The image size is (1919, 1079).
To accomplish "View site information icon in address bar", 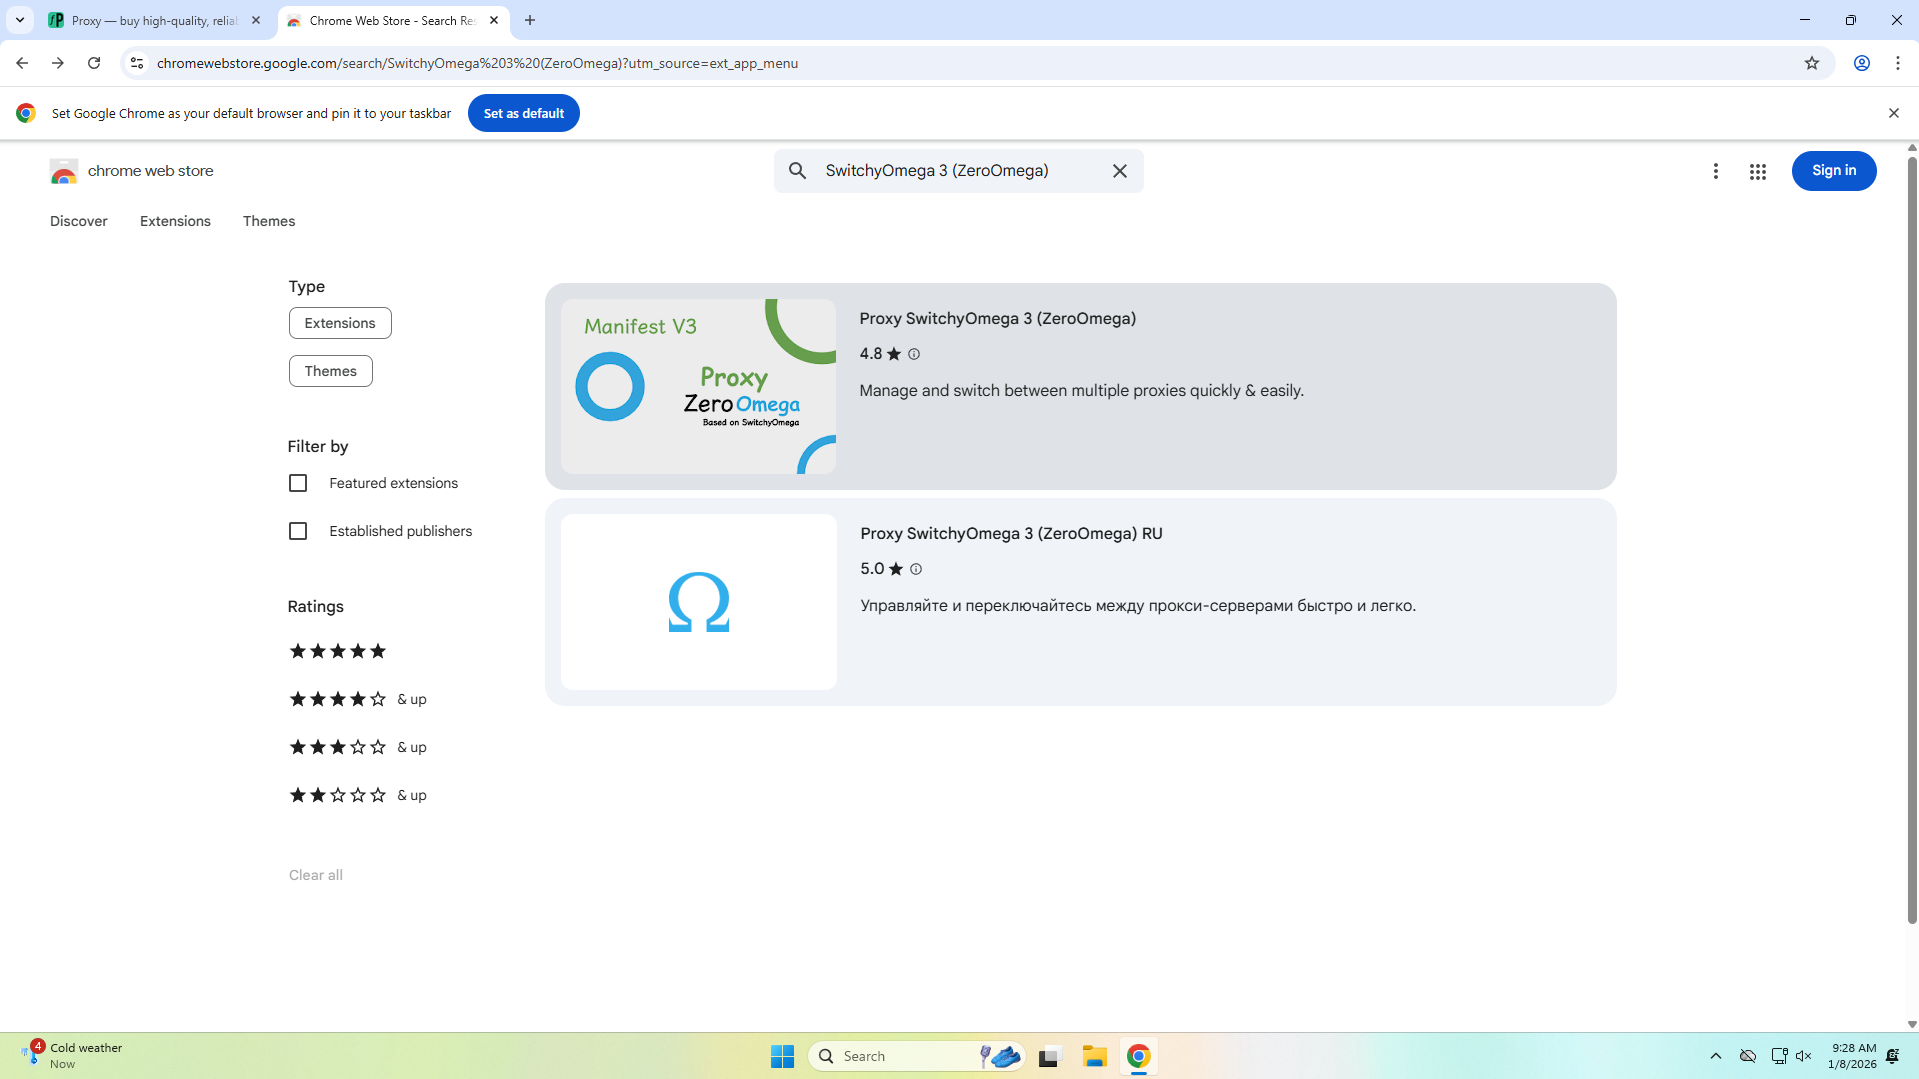I will 137,63.
